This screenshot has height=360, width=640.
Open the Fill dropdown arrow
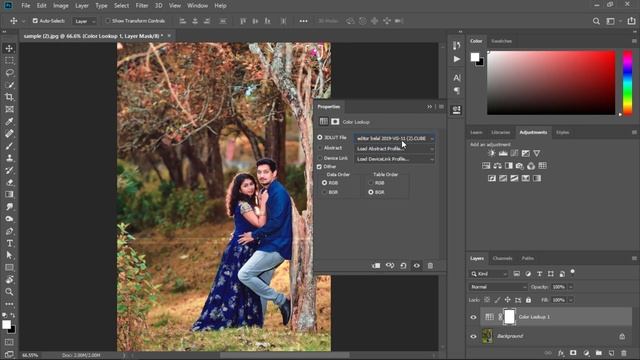pyautogui.click(x=571, y=300)
